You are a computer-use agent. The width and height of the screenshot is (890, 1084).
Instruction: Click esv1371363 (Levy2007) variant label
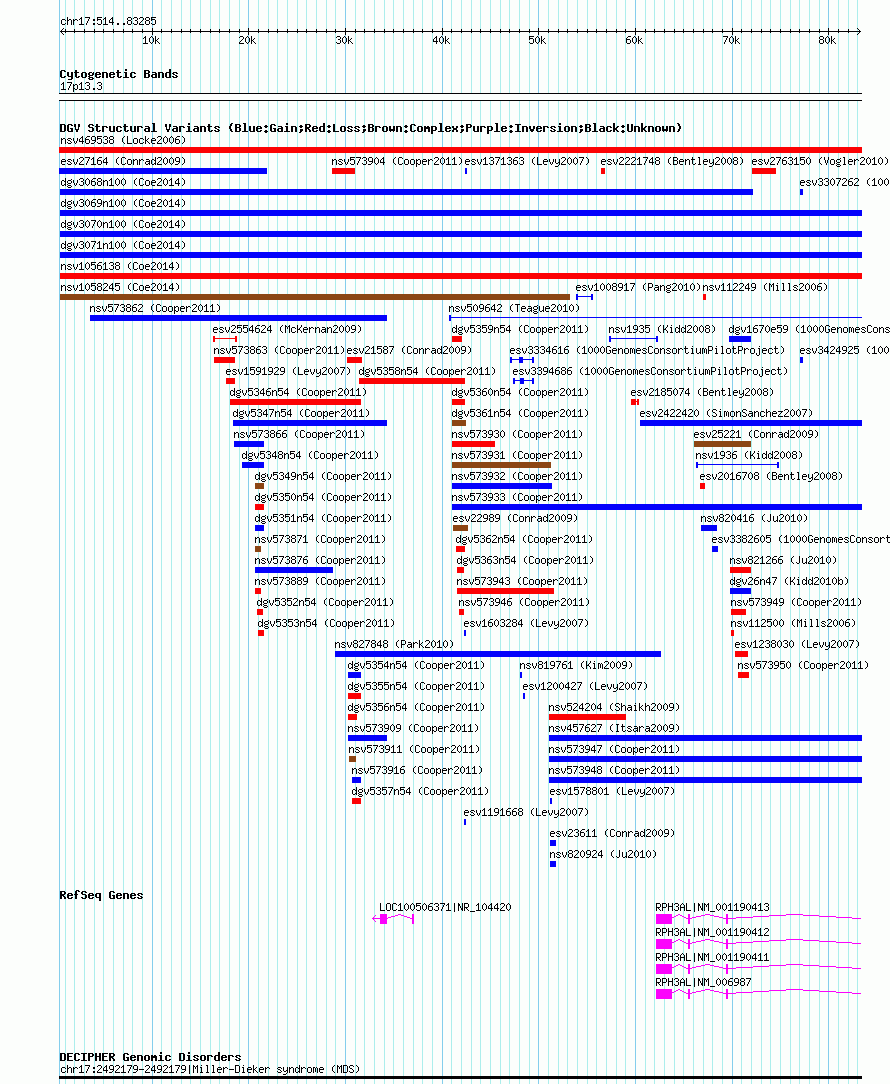pos(527,161)
